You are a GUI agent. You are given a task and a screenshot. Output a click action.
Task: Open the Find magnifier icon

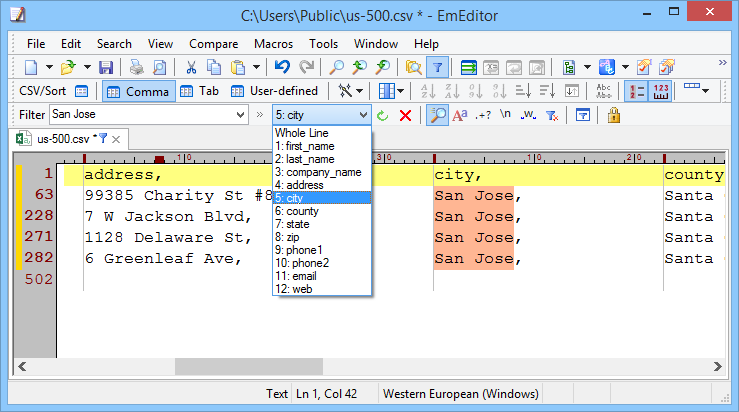pyautogui.click(x=336, y=67)
